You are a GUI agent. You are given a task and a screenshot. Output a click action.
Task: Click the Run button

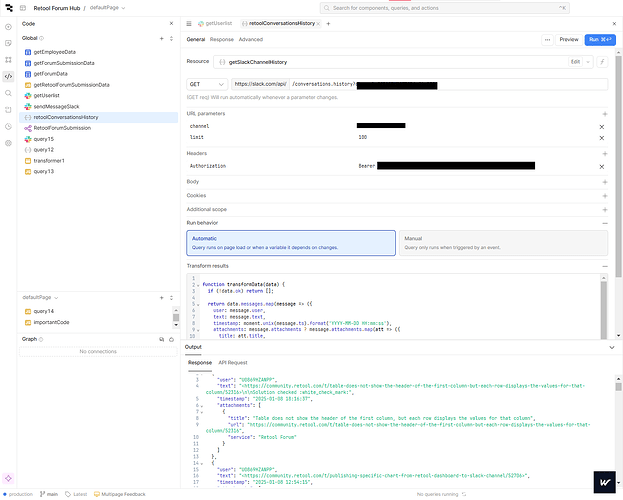tap(600, 40)
